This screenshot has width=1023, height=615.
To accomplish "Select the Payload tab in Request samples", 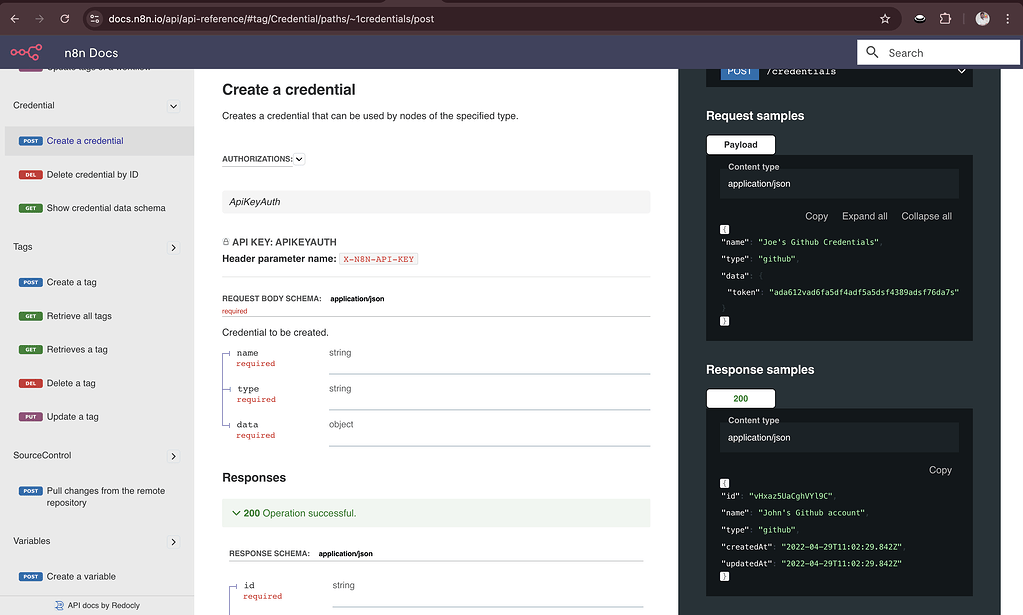I will (740, 144).
